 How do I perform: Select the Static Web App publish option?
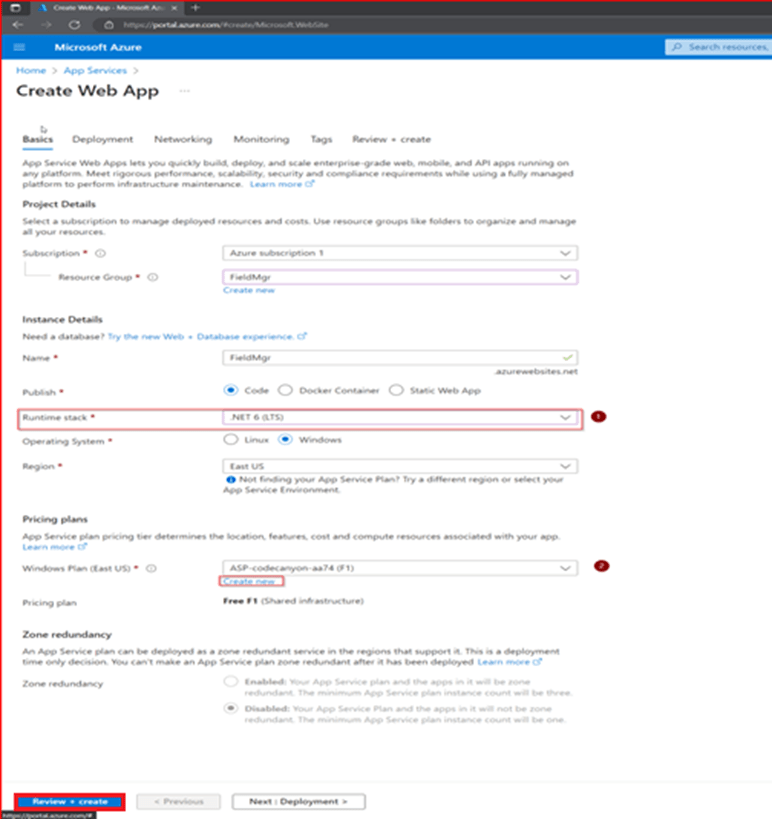coord(396,390)
